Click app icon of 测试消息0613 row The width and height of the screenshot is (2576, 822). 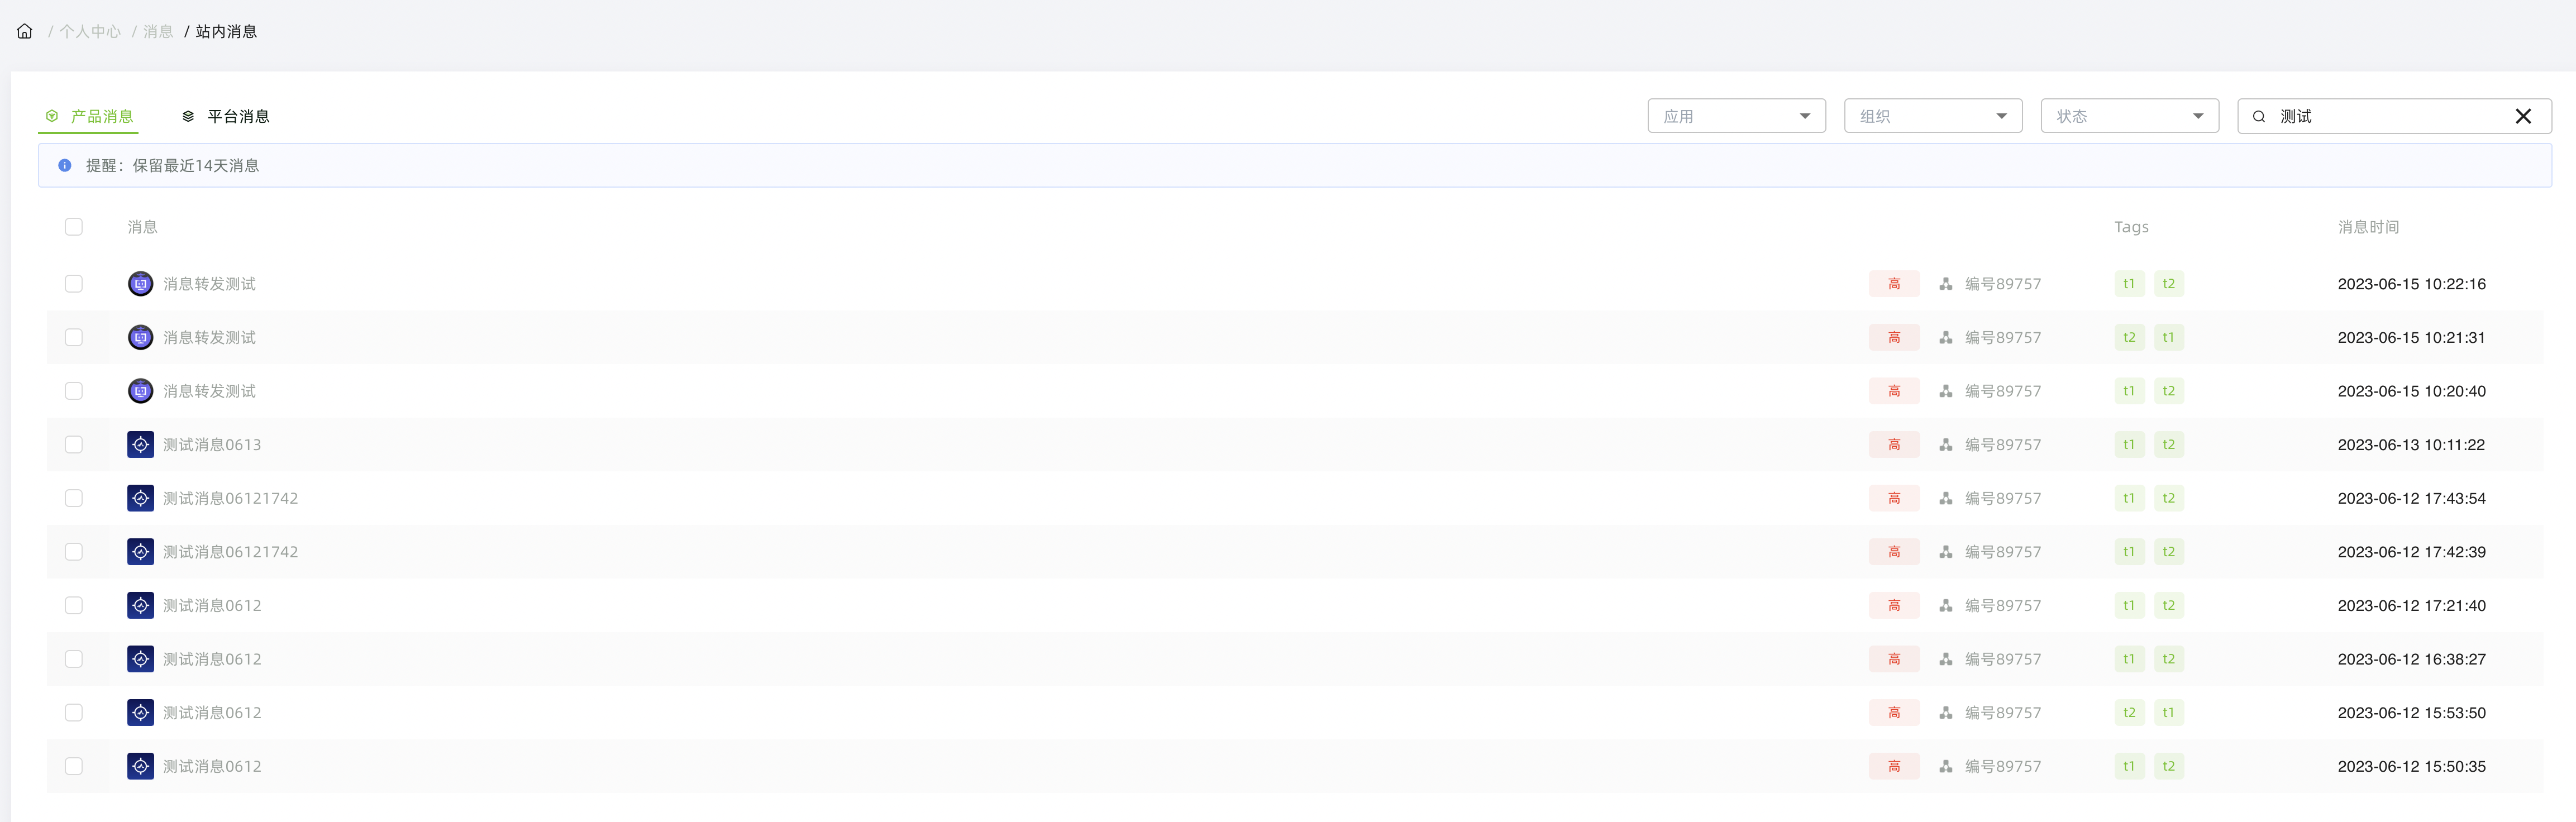pyautogui.click(x=141, y=445)
